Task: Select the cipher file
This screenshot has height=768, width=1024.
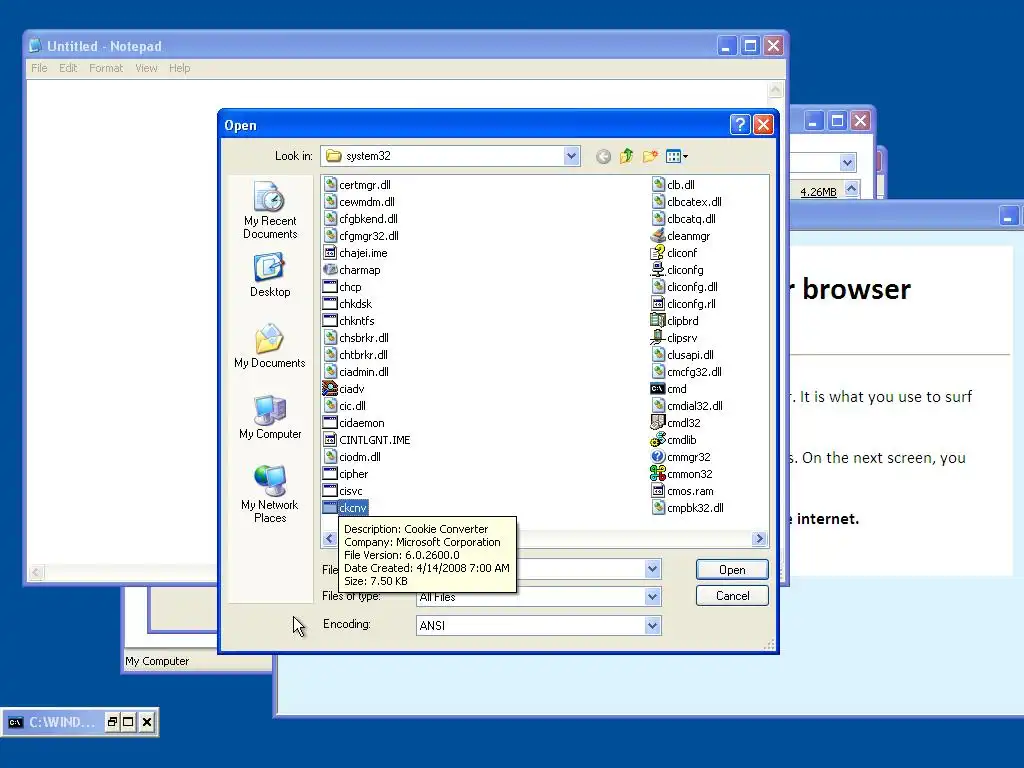Action: (x=346, y=473)
